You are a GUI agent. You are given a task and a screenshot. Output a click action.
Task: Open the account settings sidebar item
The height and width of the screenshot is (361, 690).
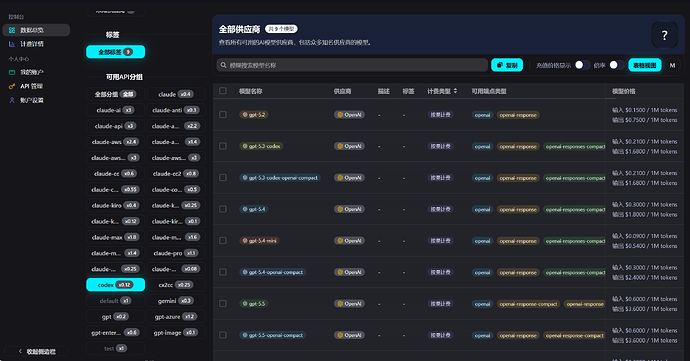point(37,100)
